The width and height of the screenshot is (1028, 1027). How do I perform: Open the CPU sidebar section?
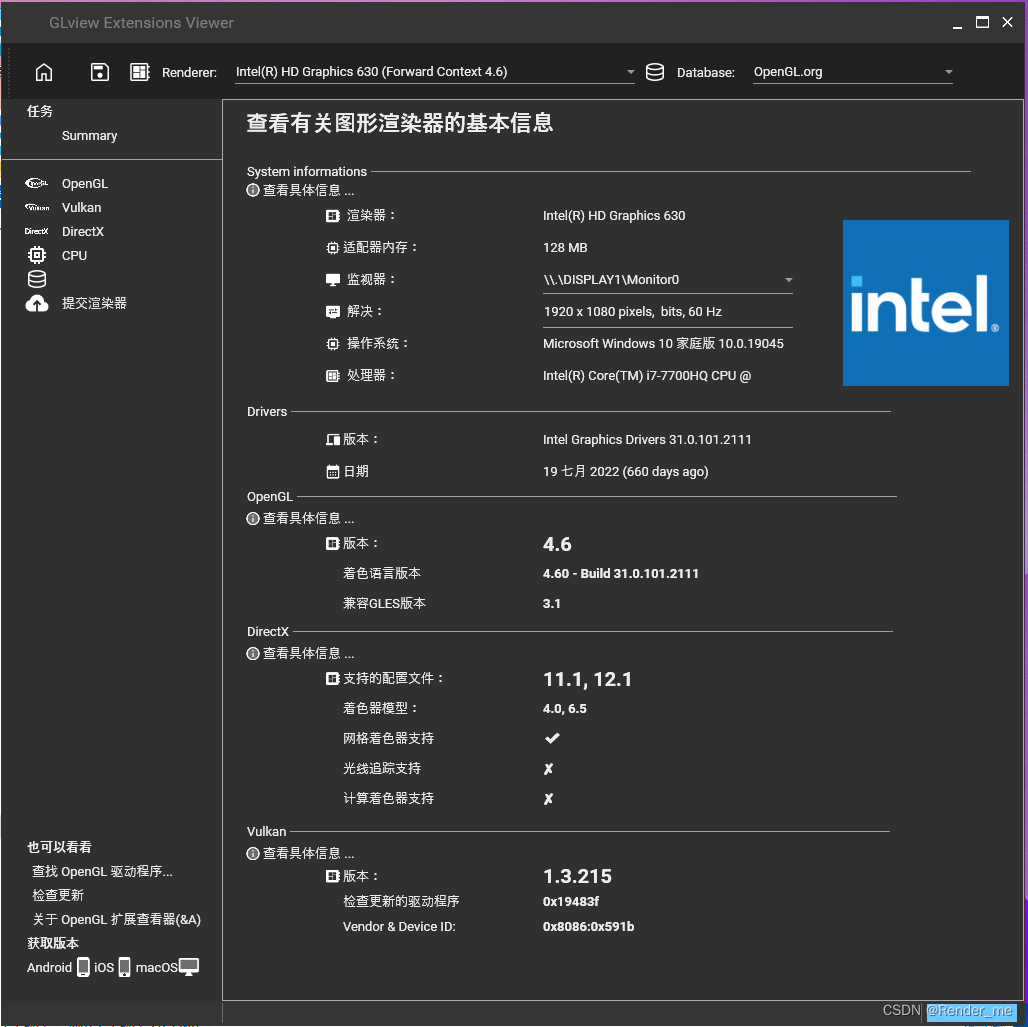(74, 255)
